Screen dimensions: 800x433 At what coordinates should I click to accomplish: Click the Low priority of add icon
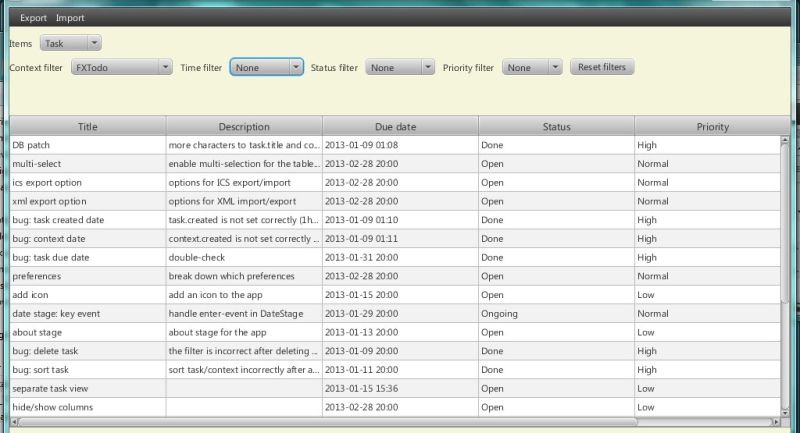pyautogui.click(x=645, y=295)
